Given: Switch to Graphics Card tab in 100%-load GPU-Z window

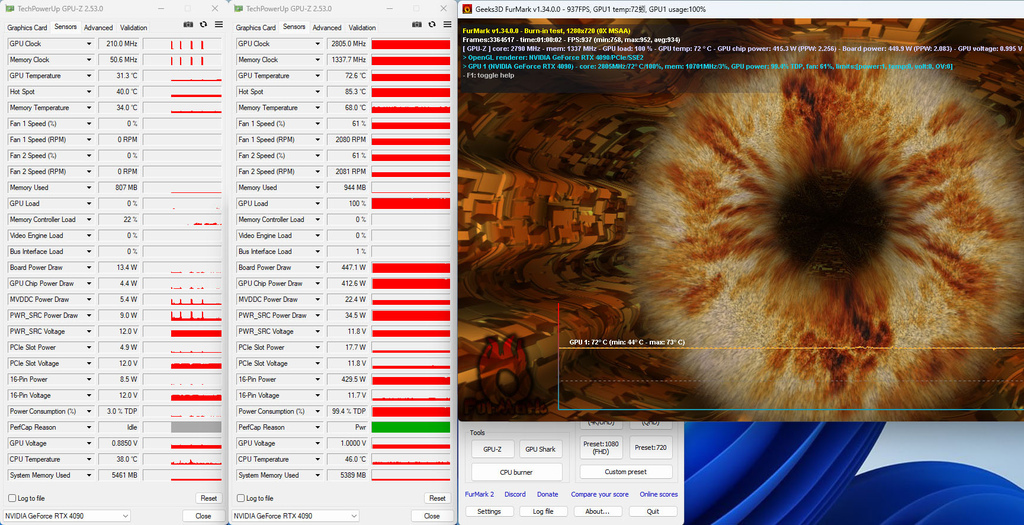Looking at the screenshot, I should (x=255, y=27).
